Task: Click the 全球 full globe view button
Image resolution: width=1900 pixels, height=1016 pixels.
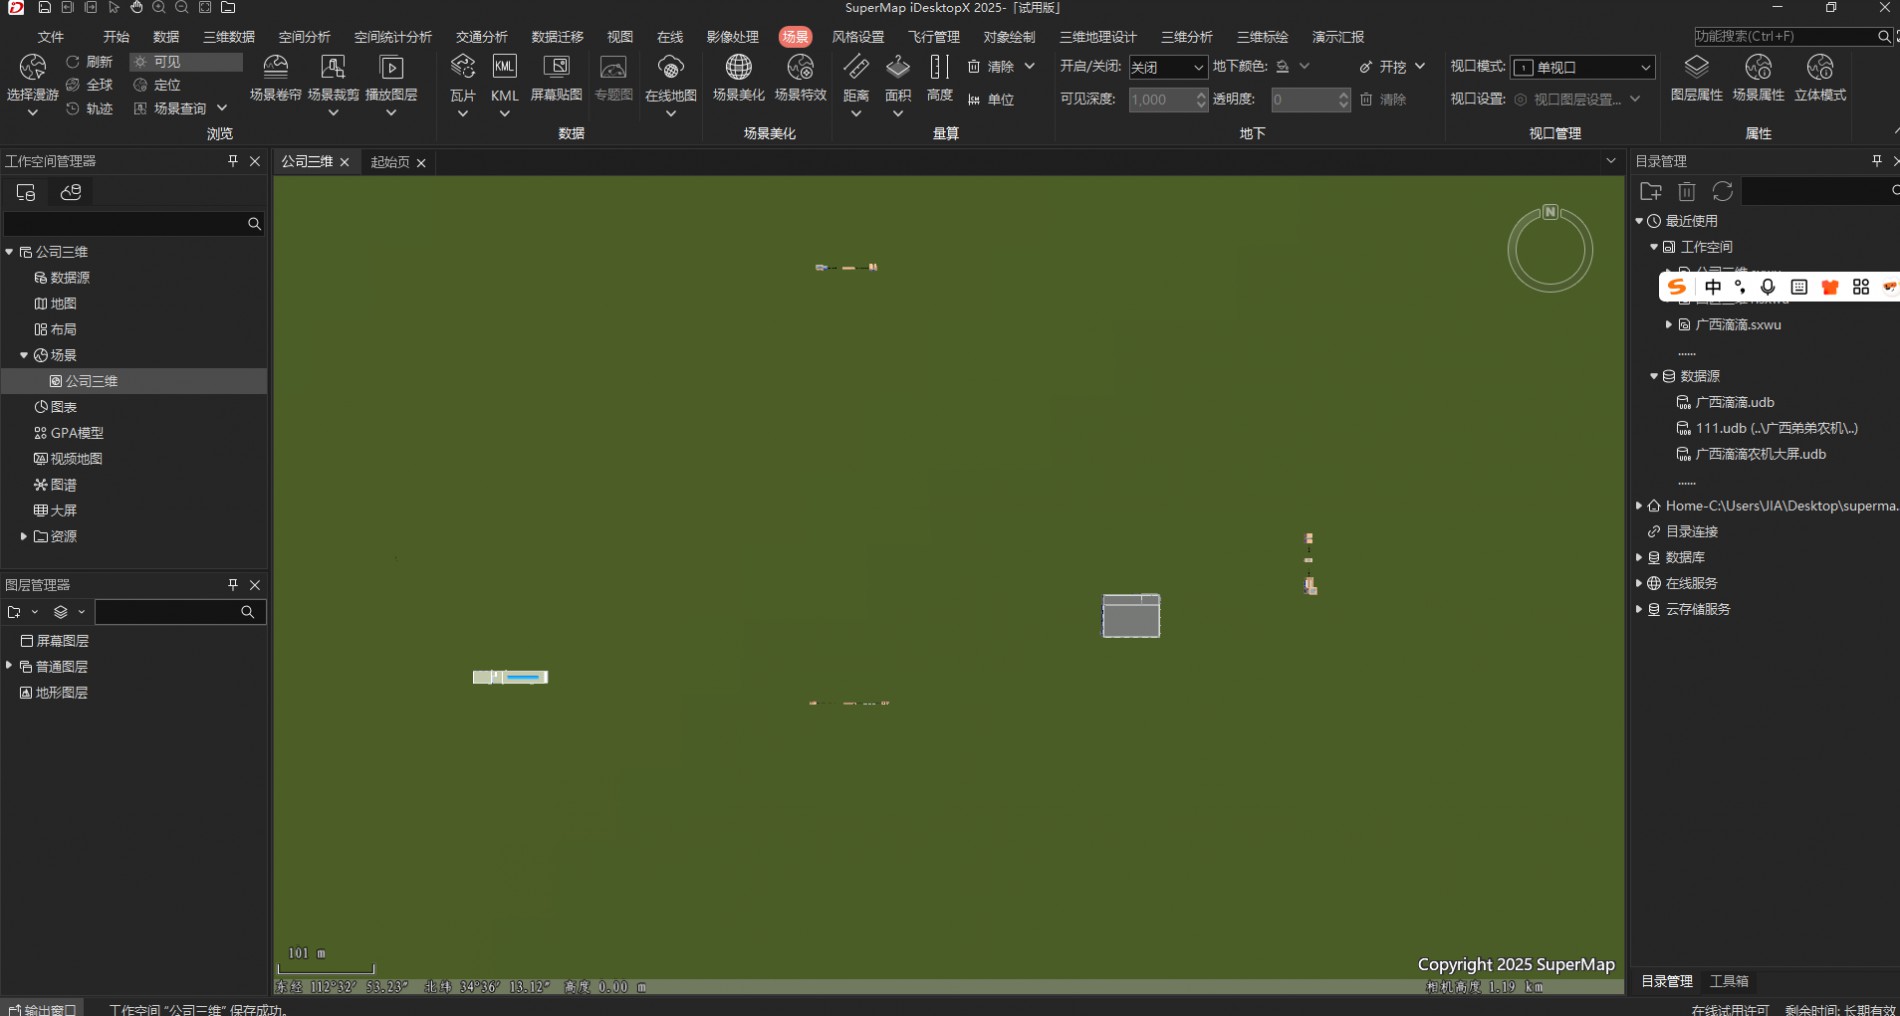Action: pyautogui.click(x=89, y=85)
